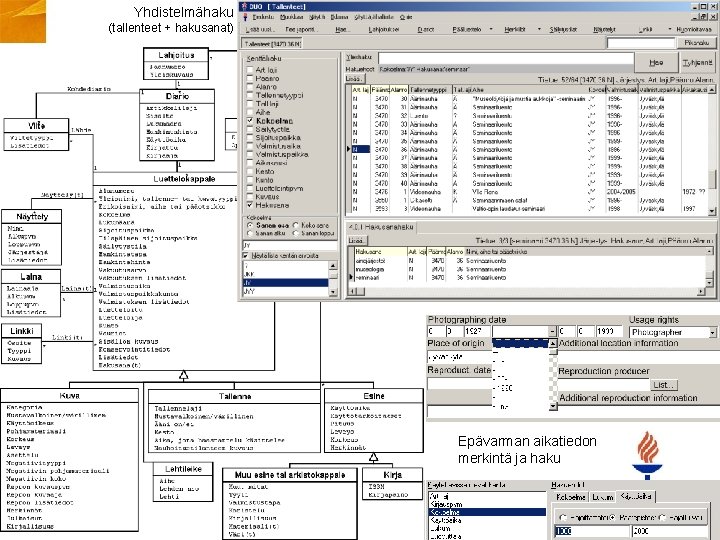Viewport: 720px width, 540px height.
Task: Open the Näytä menu
Action: (x=317, y=17)
